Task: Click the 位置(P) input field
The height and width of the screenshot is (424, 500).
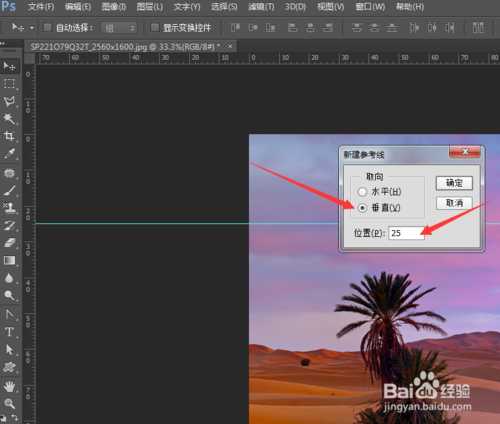Action: pyautogui.click(x=406, y=233)
